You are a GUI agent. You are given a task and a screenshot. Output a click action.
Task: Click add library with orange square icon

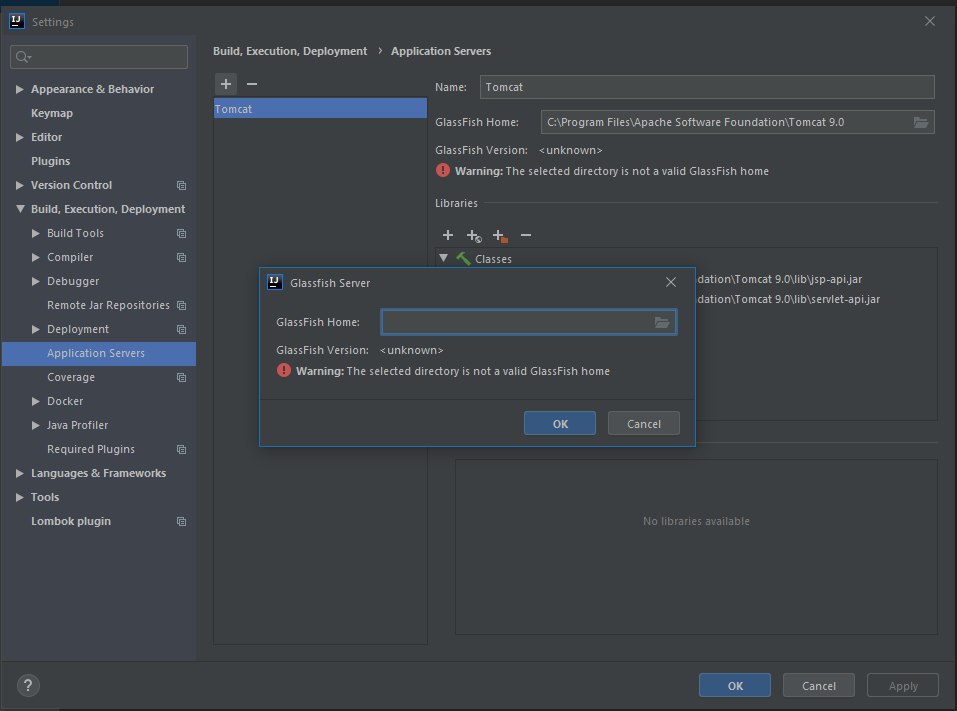coord(500,236)
